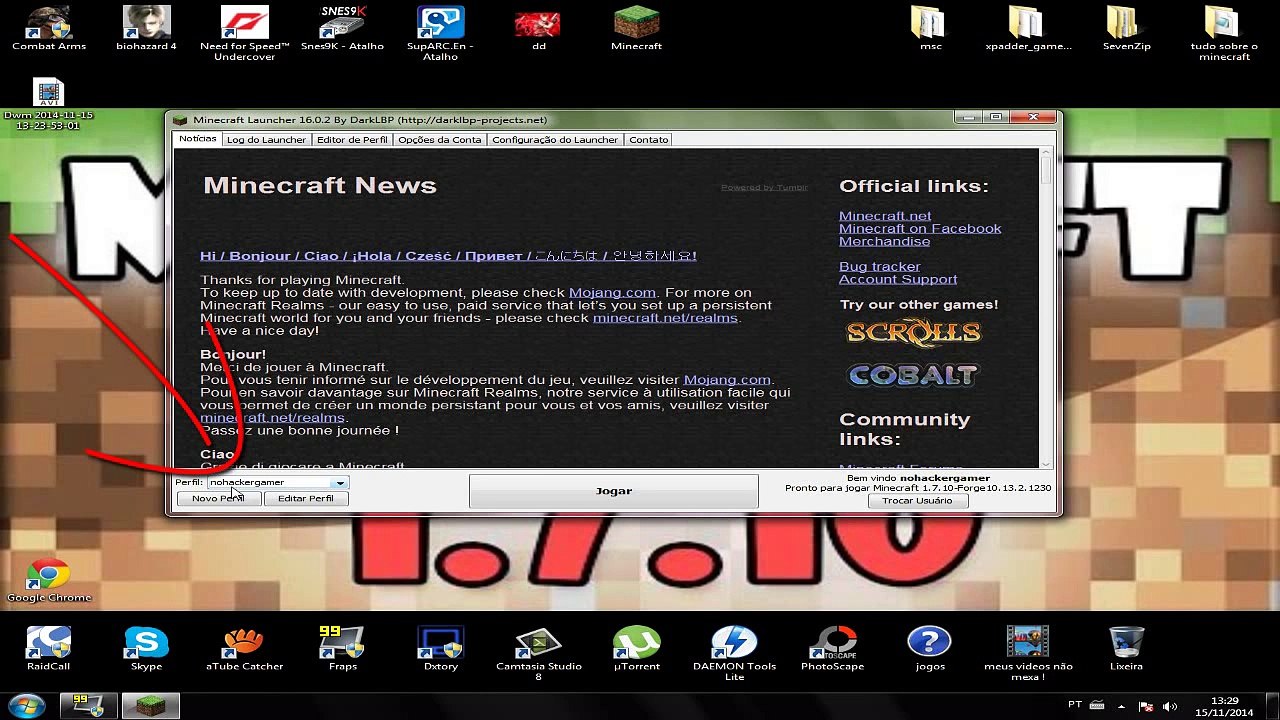Click the volume icon in system tray

coord(1169,706)
